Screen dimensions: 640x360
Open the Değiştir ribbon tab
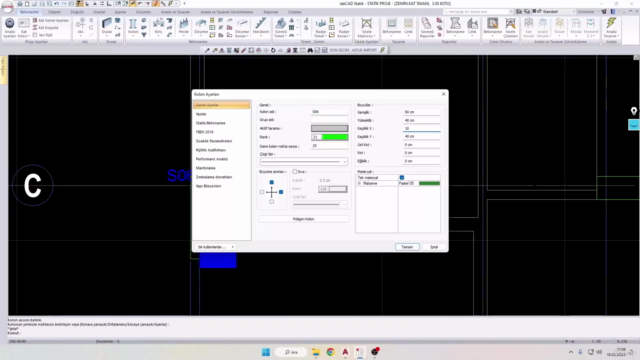77,12
